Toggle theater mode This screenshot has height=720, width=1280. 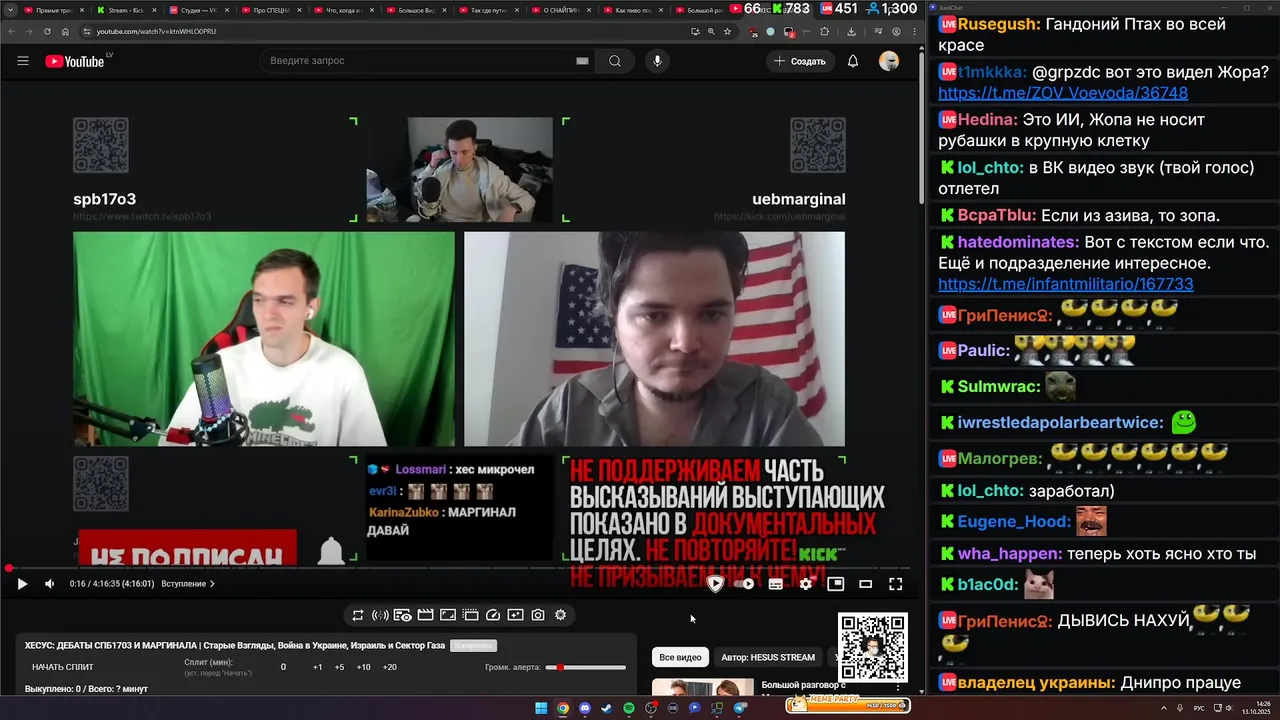pos(866,584)
